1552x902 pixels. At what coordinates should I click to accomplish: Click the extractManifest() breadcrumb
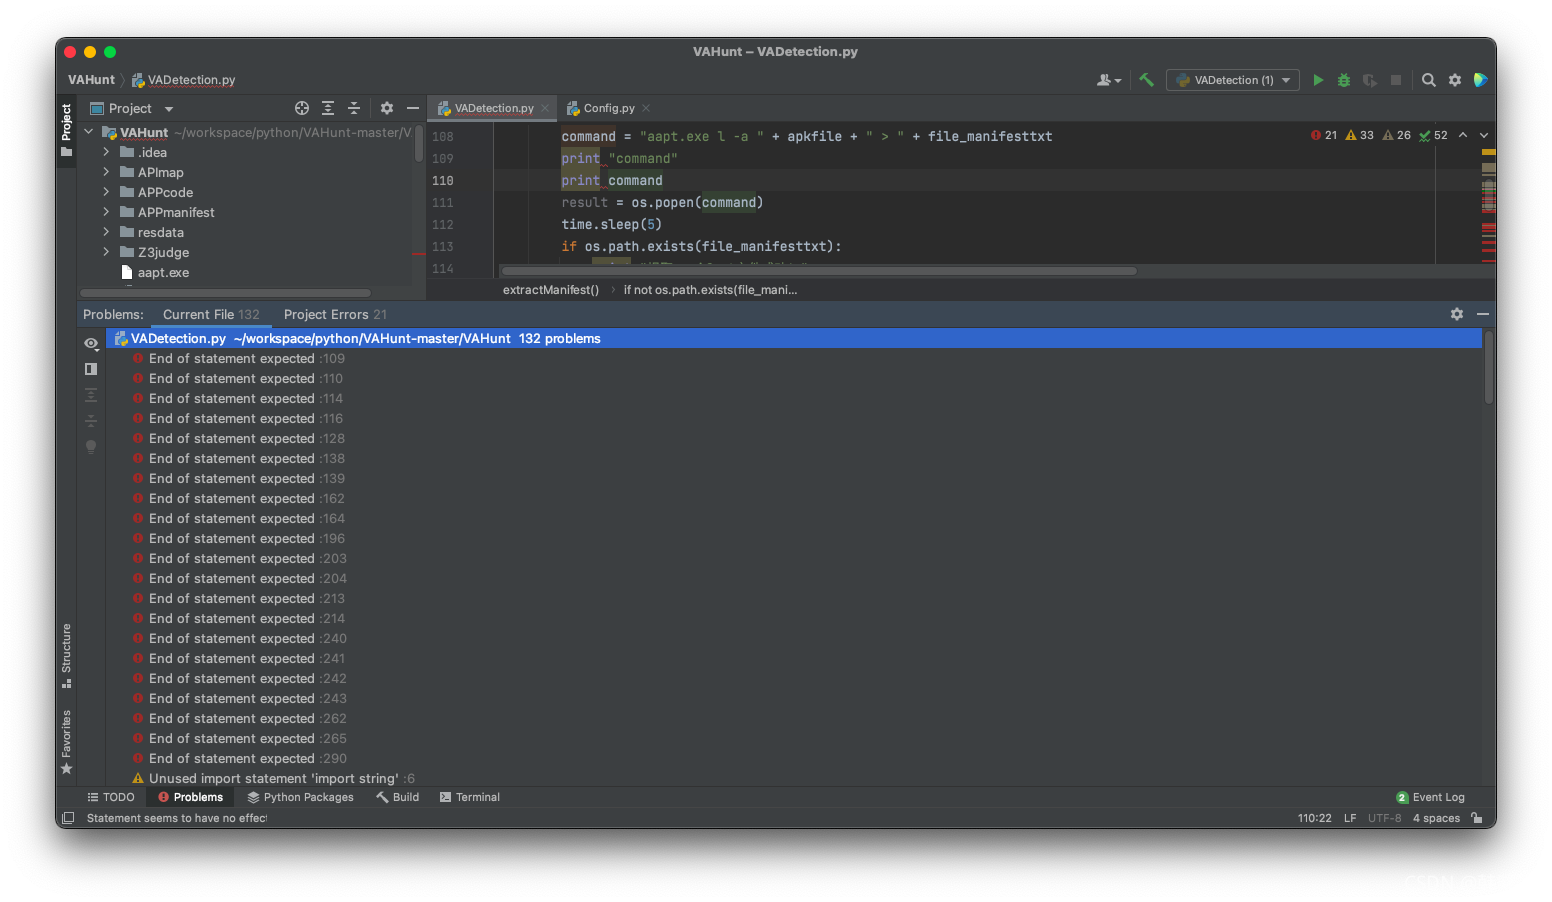click(x=551, y=289)
